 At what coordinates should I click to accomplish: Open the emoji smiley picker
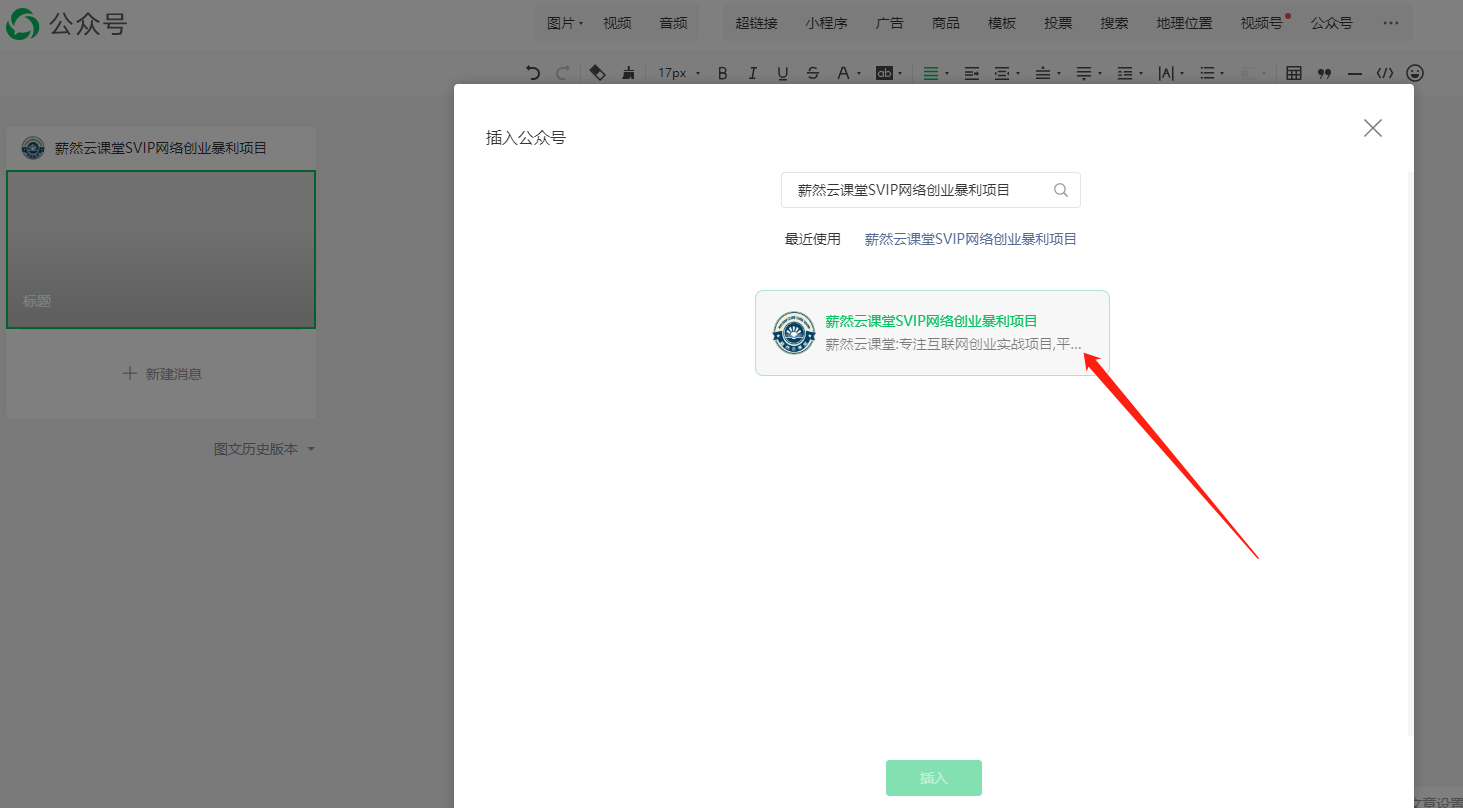pos(1415,73)
